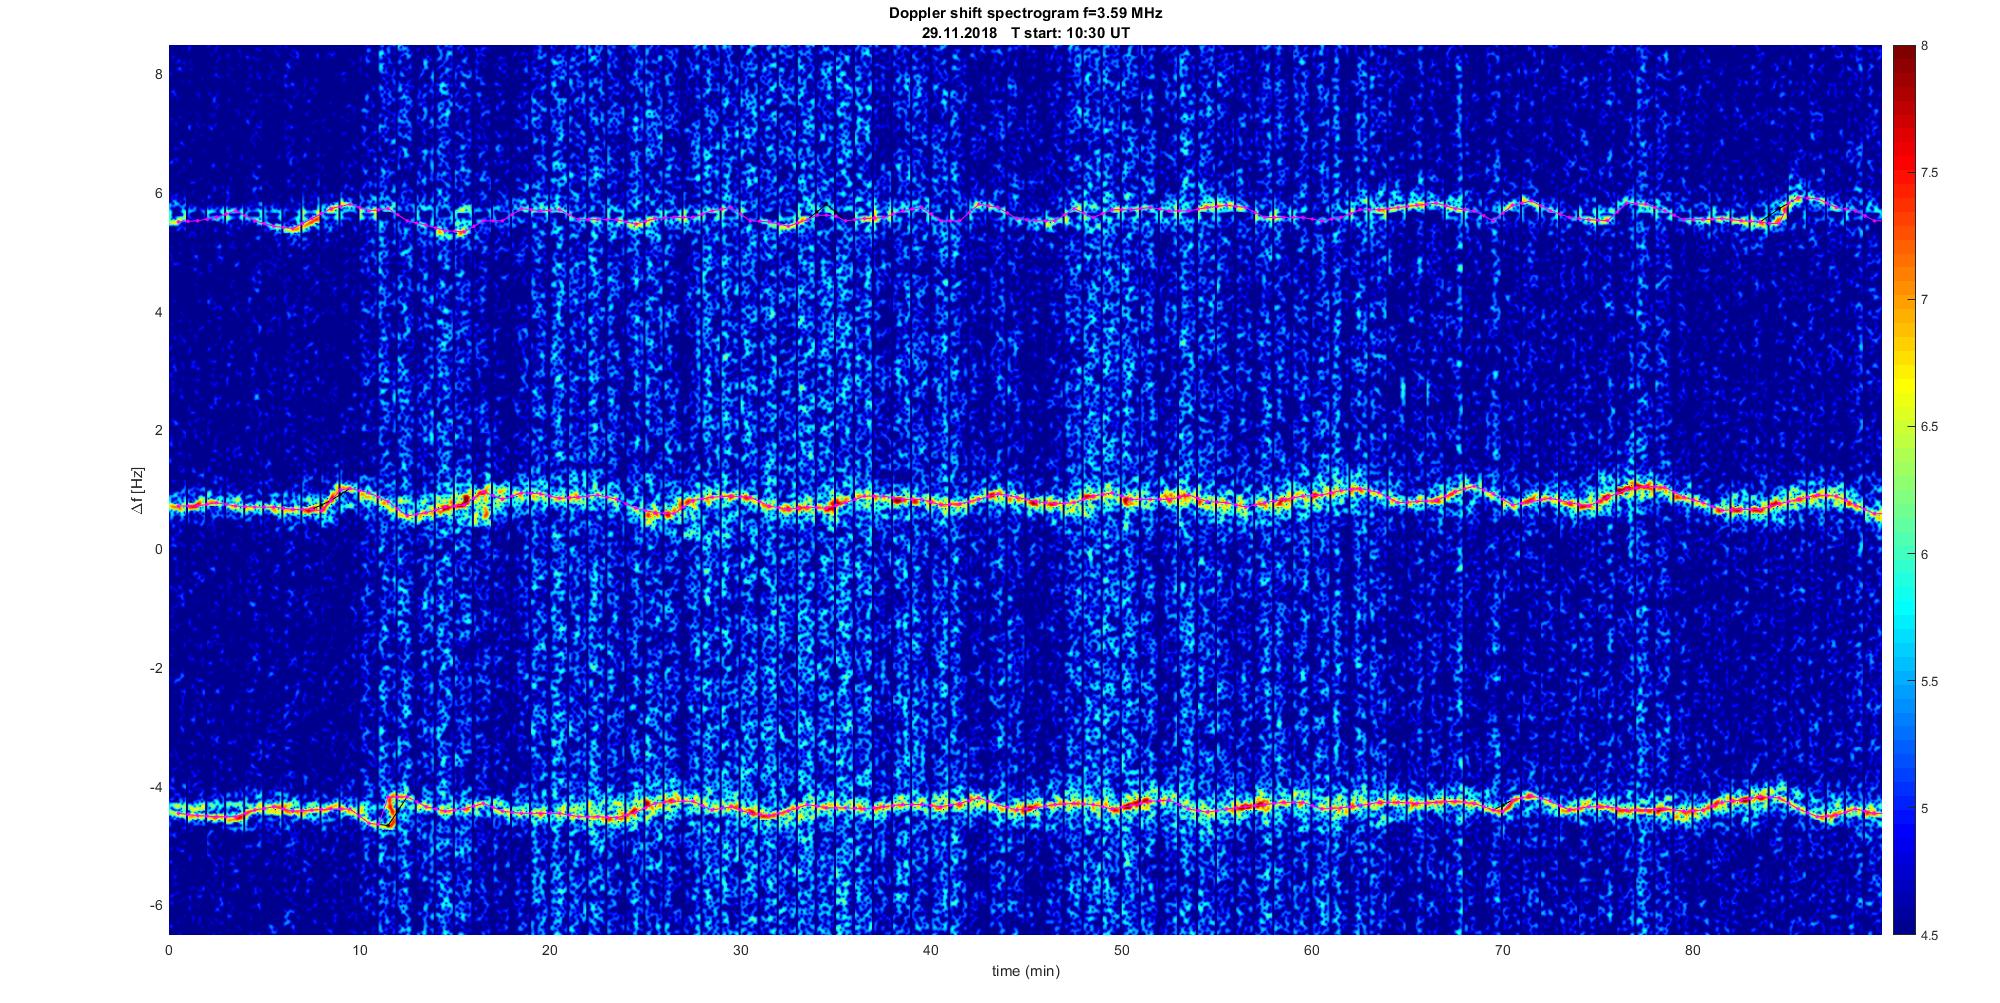Click the y-axis tick label '-4'
Image resolution: width=2000 pixels, height=1003 pixels.
tap(156, 787)
